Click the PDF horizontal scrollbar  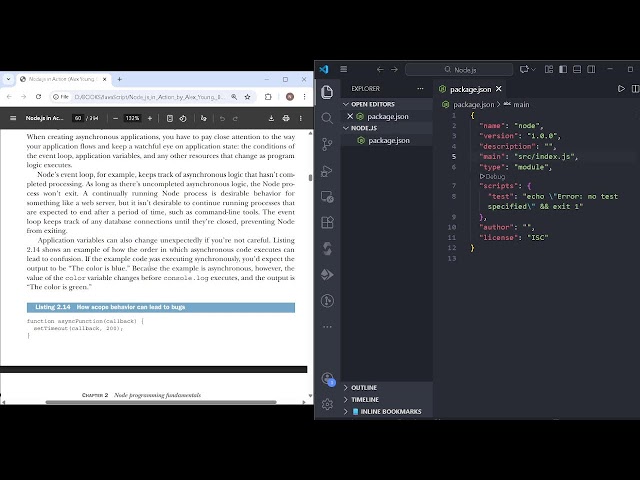tap(161, 402)
